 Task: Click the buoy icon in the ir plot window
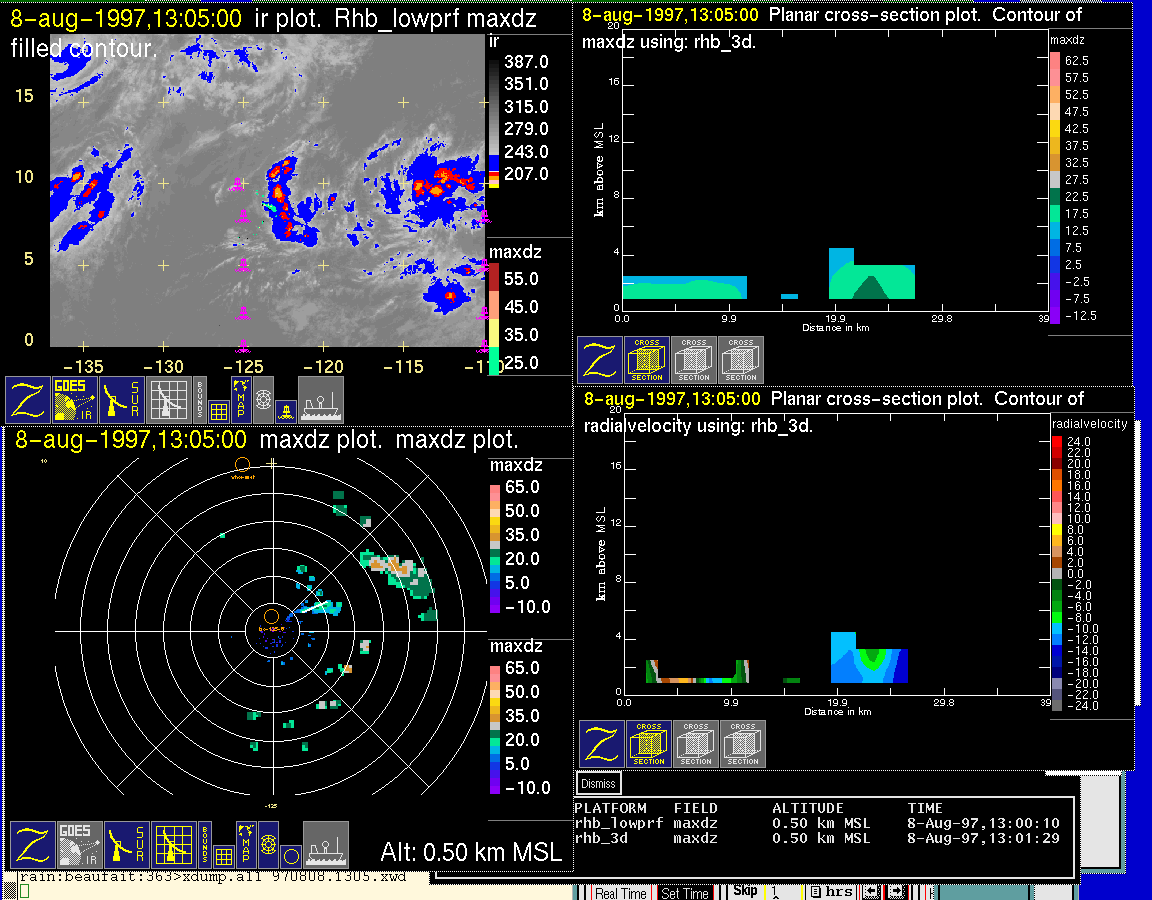(x=286, y=411)
